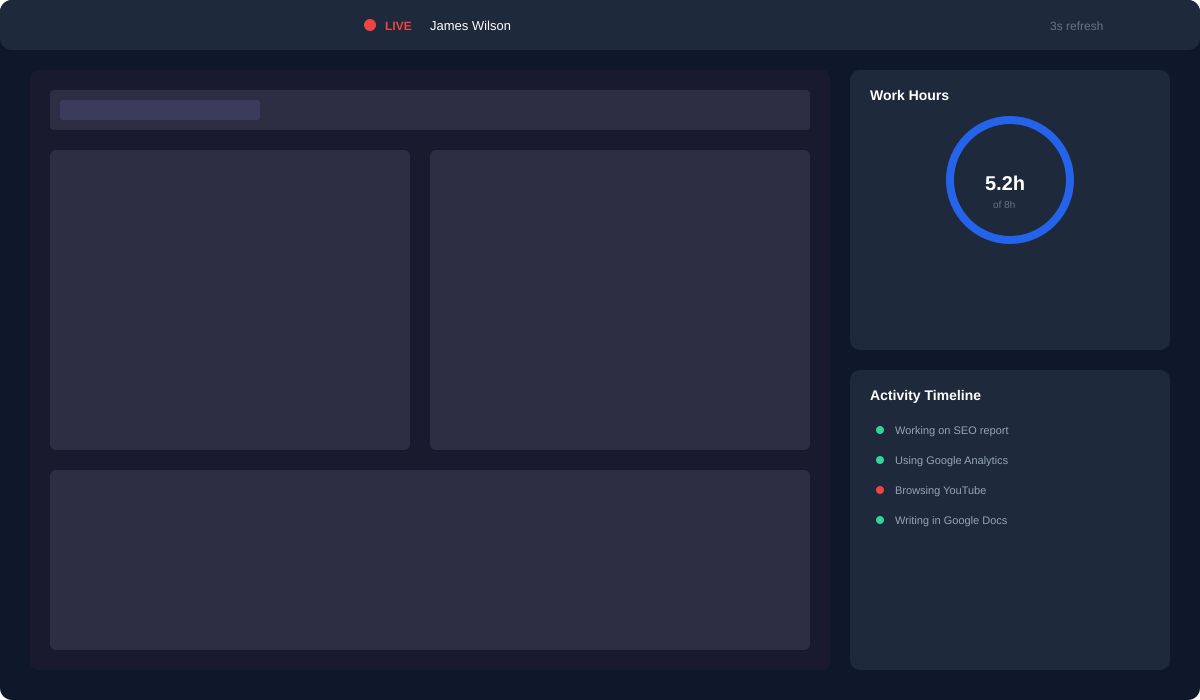1200x700 pixels.
Task: Click the red alert dot beside Browsing YouTube
Action: click(x=879, y=490)
